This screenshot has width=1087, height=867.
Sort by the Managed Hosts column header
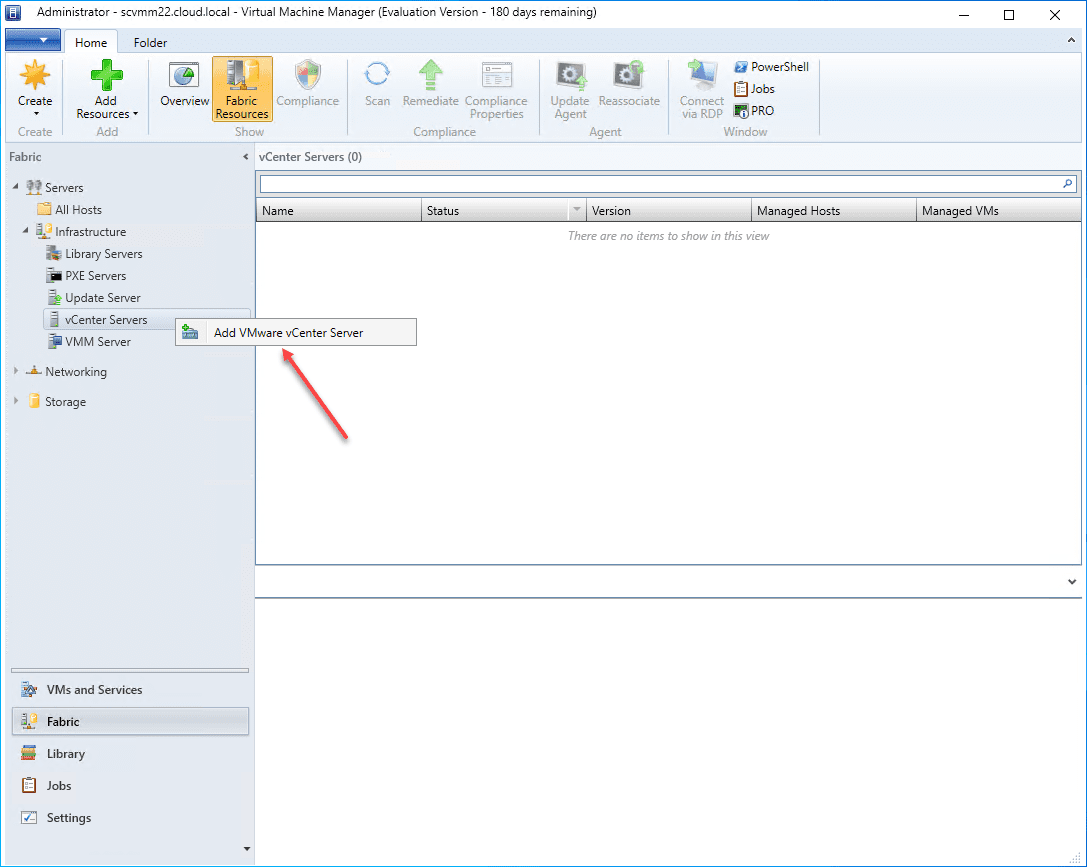834,210
